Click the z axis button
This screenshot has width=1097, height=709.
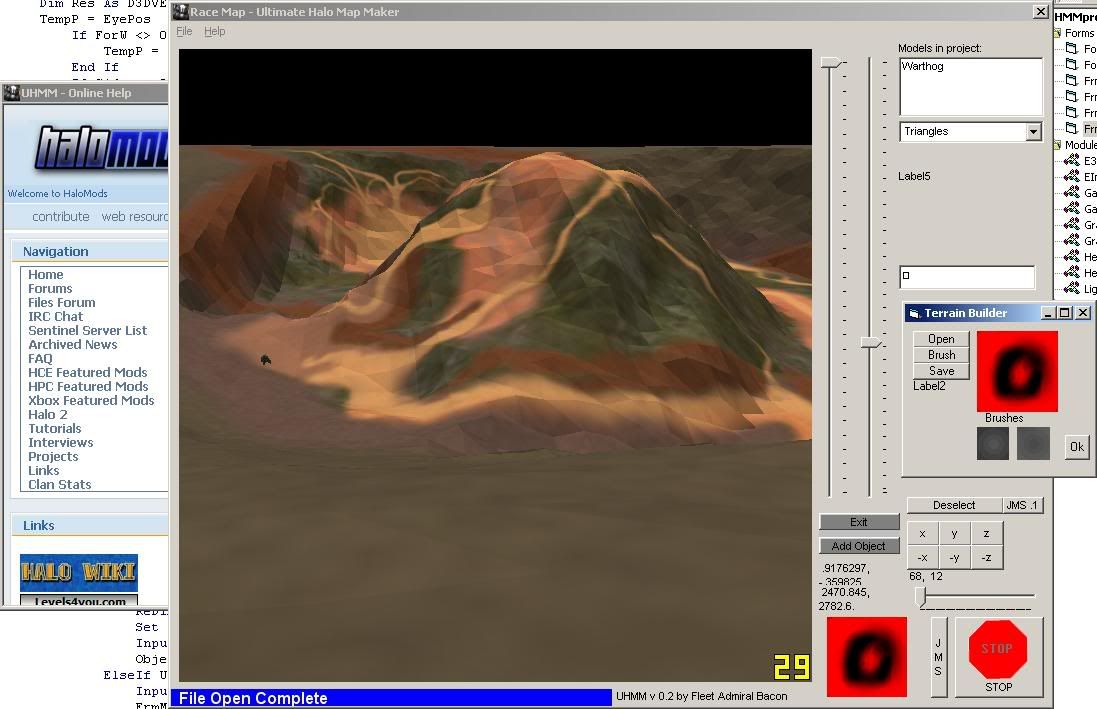pyautogui.click(x=986, y=534)
